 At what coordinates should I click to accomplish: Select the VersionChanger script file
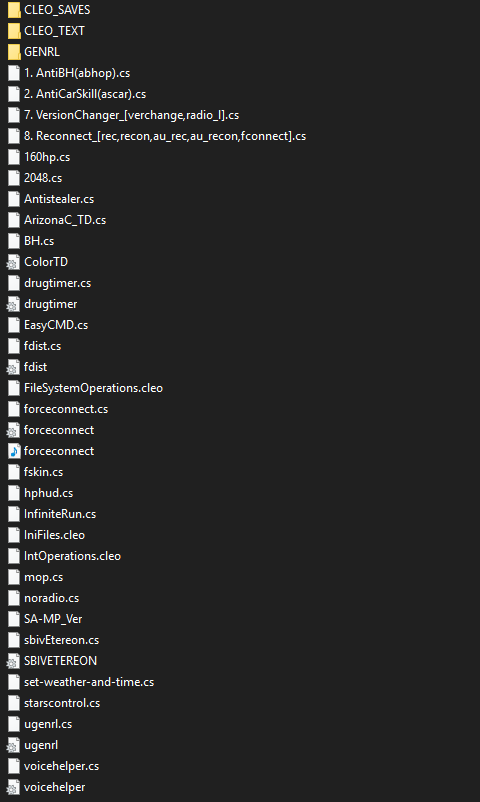[132, 115]
